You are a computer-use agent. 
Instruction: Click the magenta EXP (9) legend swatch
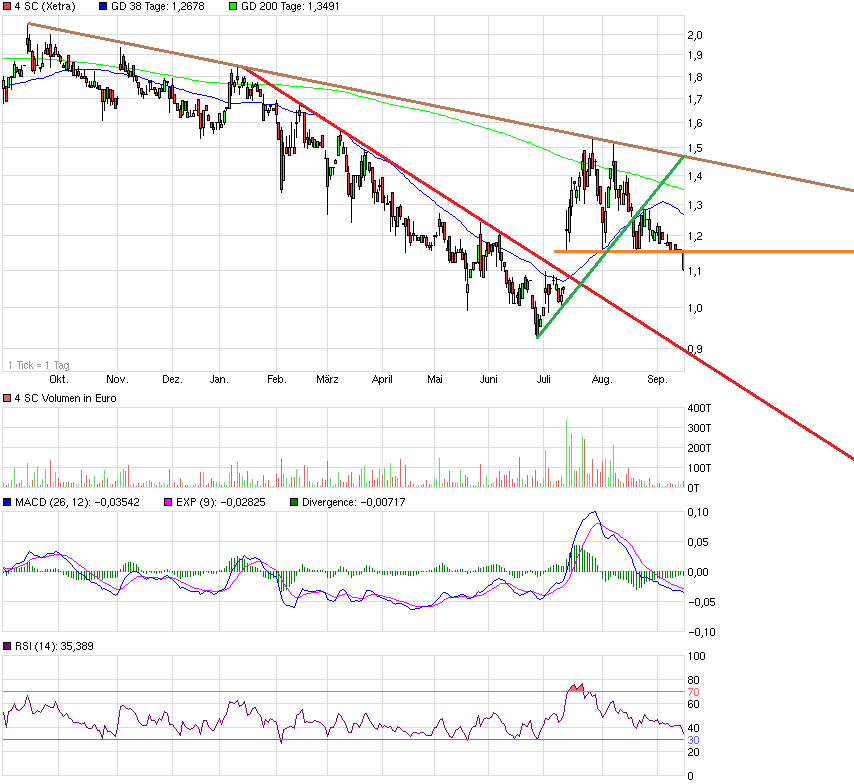tap(168, 502)
